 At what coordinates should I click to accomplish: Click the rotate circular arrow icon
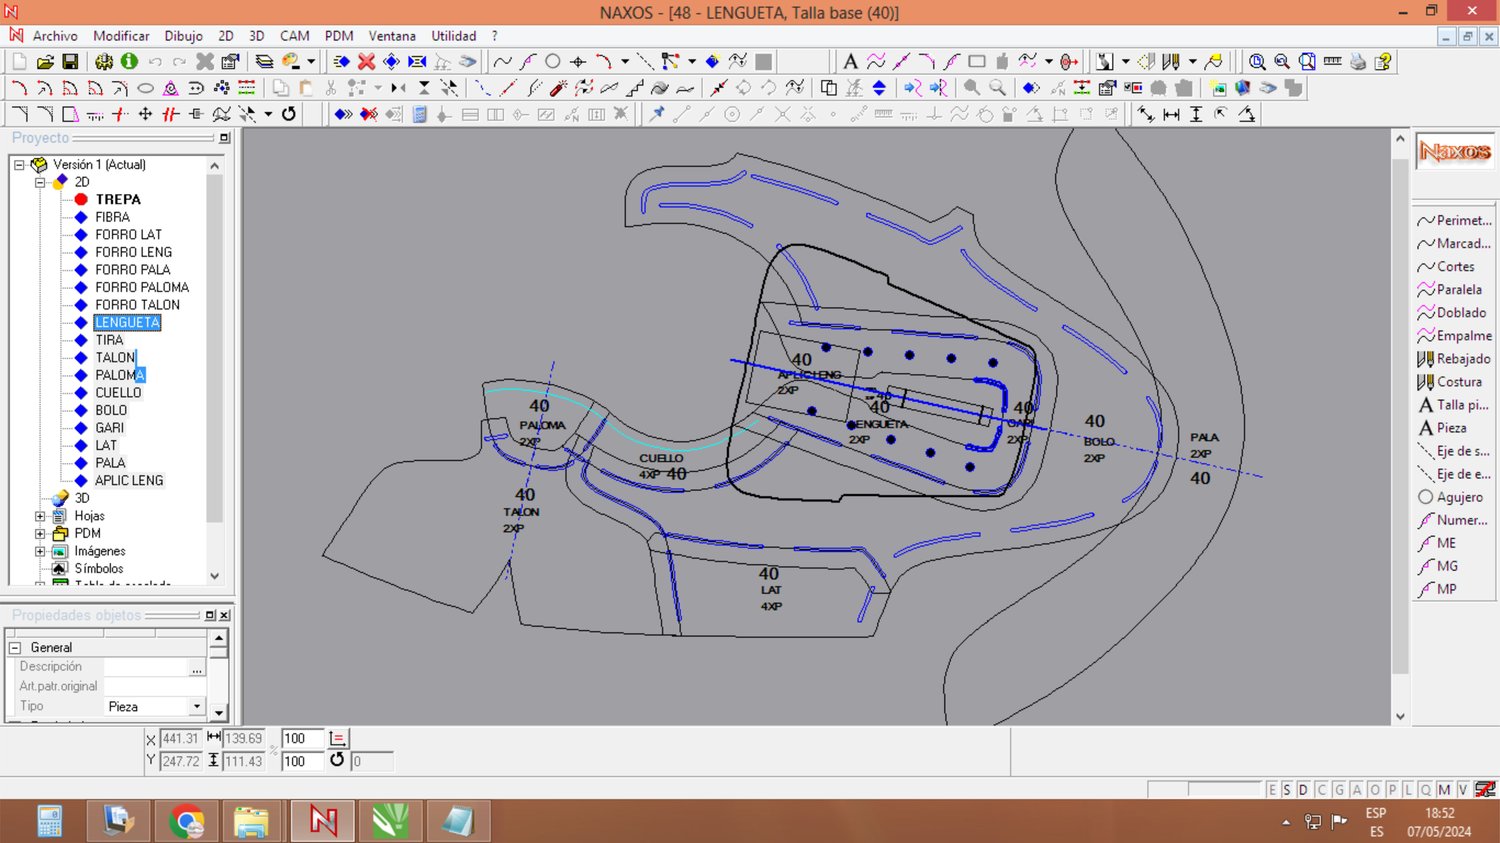289,114
